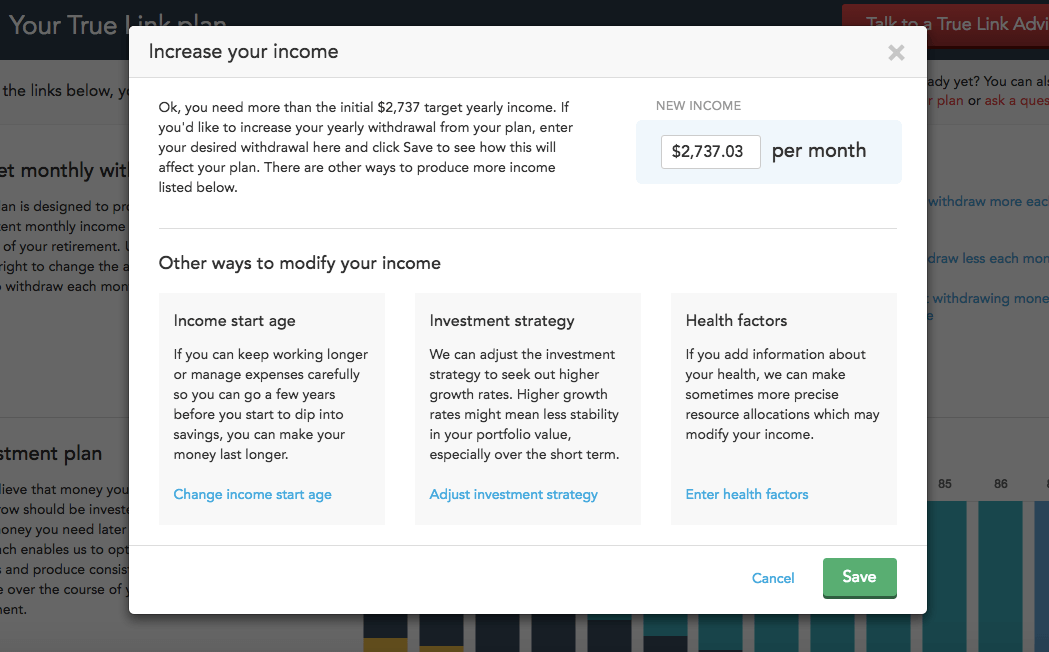Viewport: 1049px width, 652px height.
Task: Click the 'ask a question' link behind dialog
Action: click(x=1016, y=100)
